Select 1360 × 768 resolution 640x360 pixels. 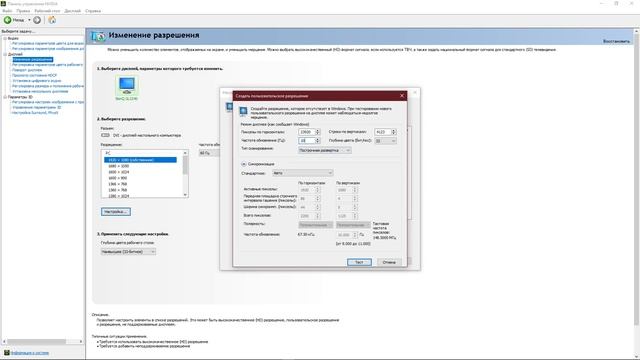pyautogui.click(x=118, y=190)
